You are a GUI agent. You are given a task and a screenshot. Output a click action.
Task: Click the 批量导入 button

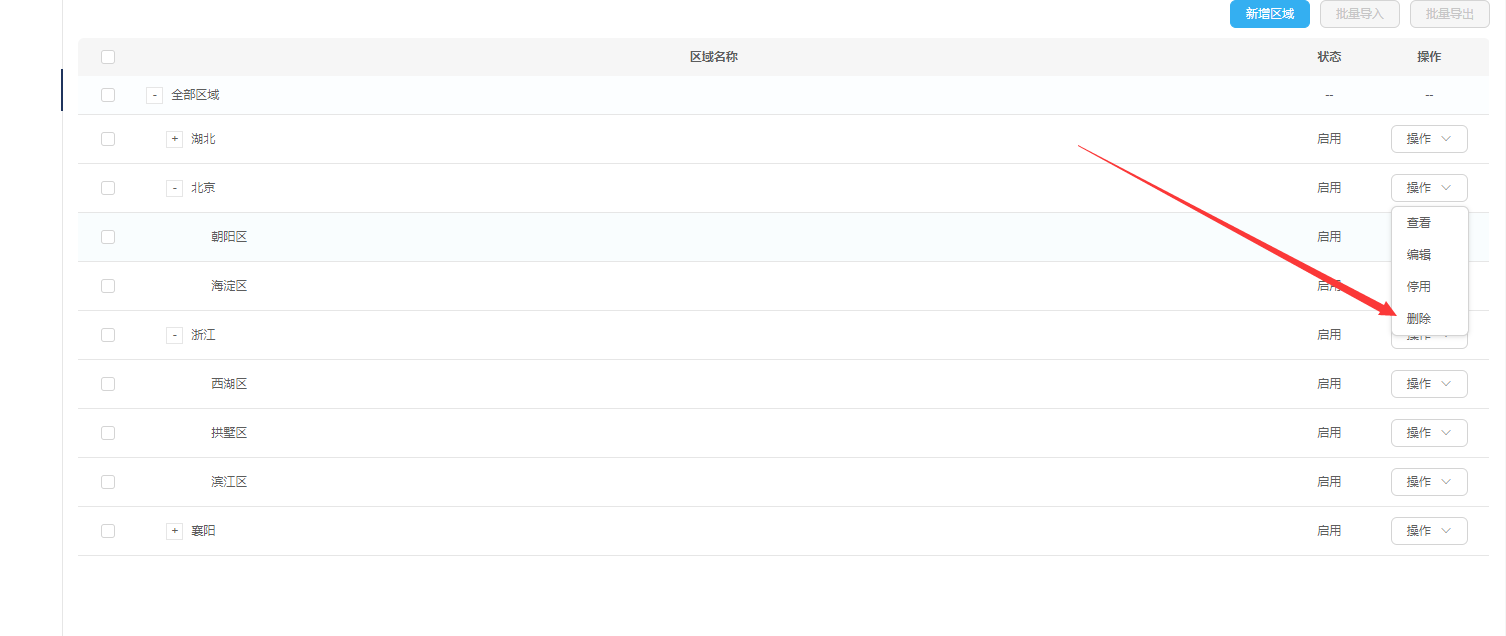pos(1359,14)
